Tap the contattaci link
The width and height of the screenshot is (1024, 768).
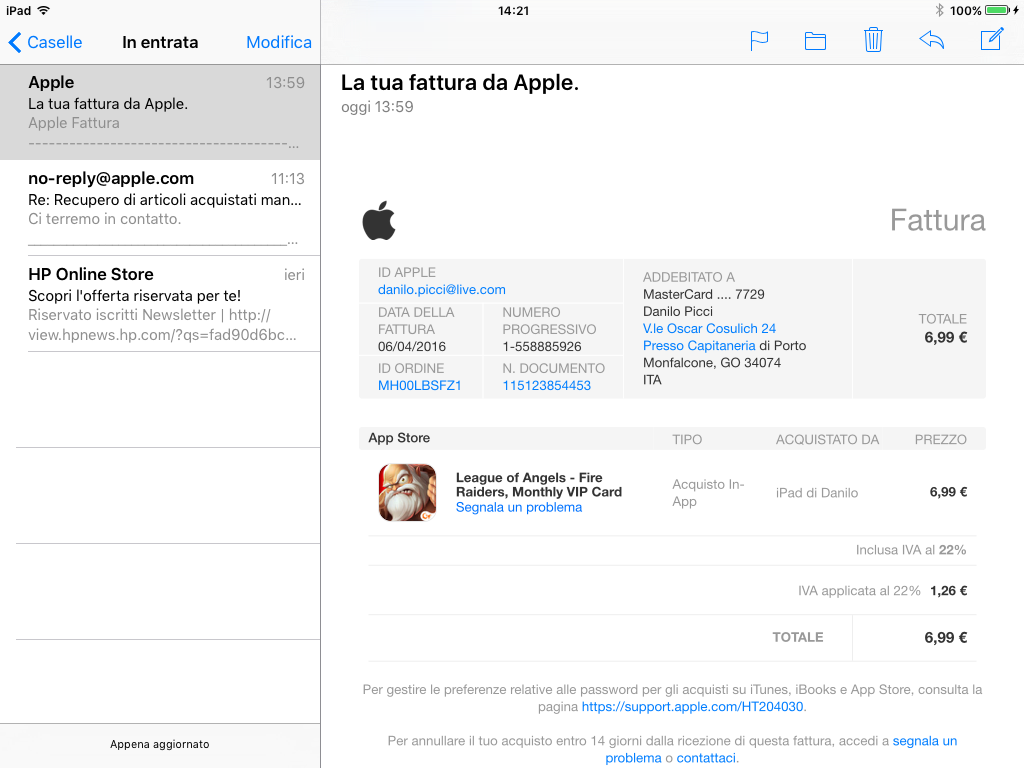click(706, 758)
